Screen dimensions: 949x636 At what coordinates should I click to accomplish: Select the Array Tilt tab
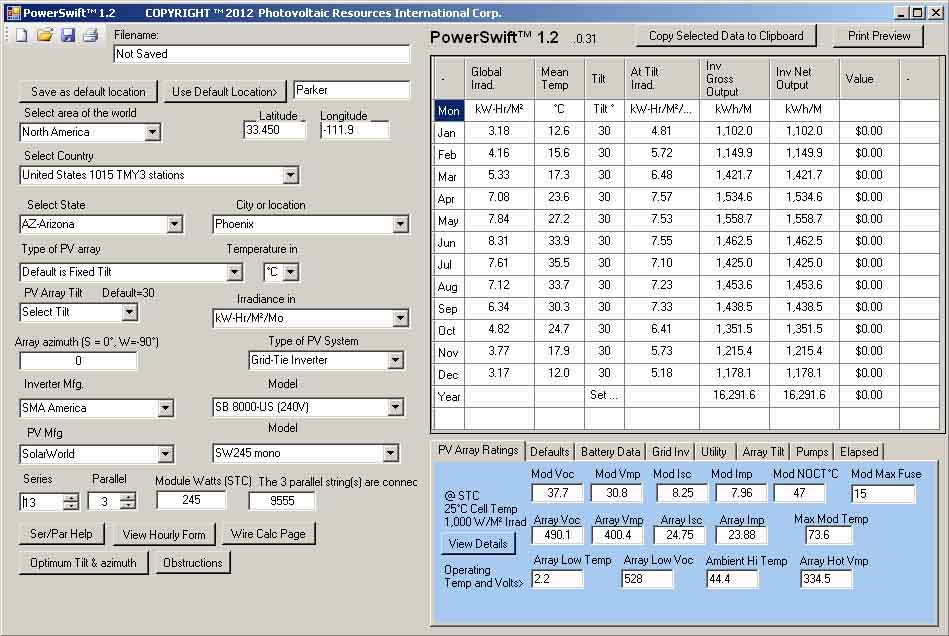coord(763,451)
